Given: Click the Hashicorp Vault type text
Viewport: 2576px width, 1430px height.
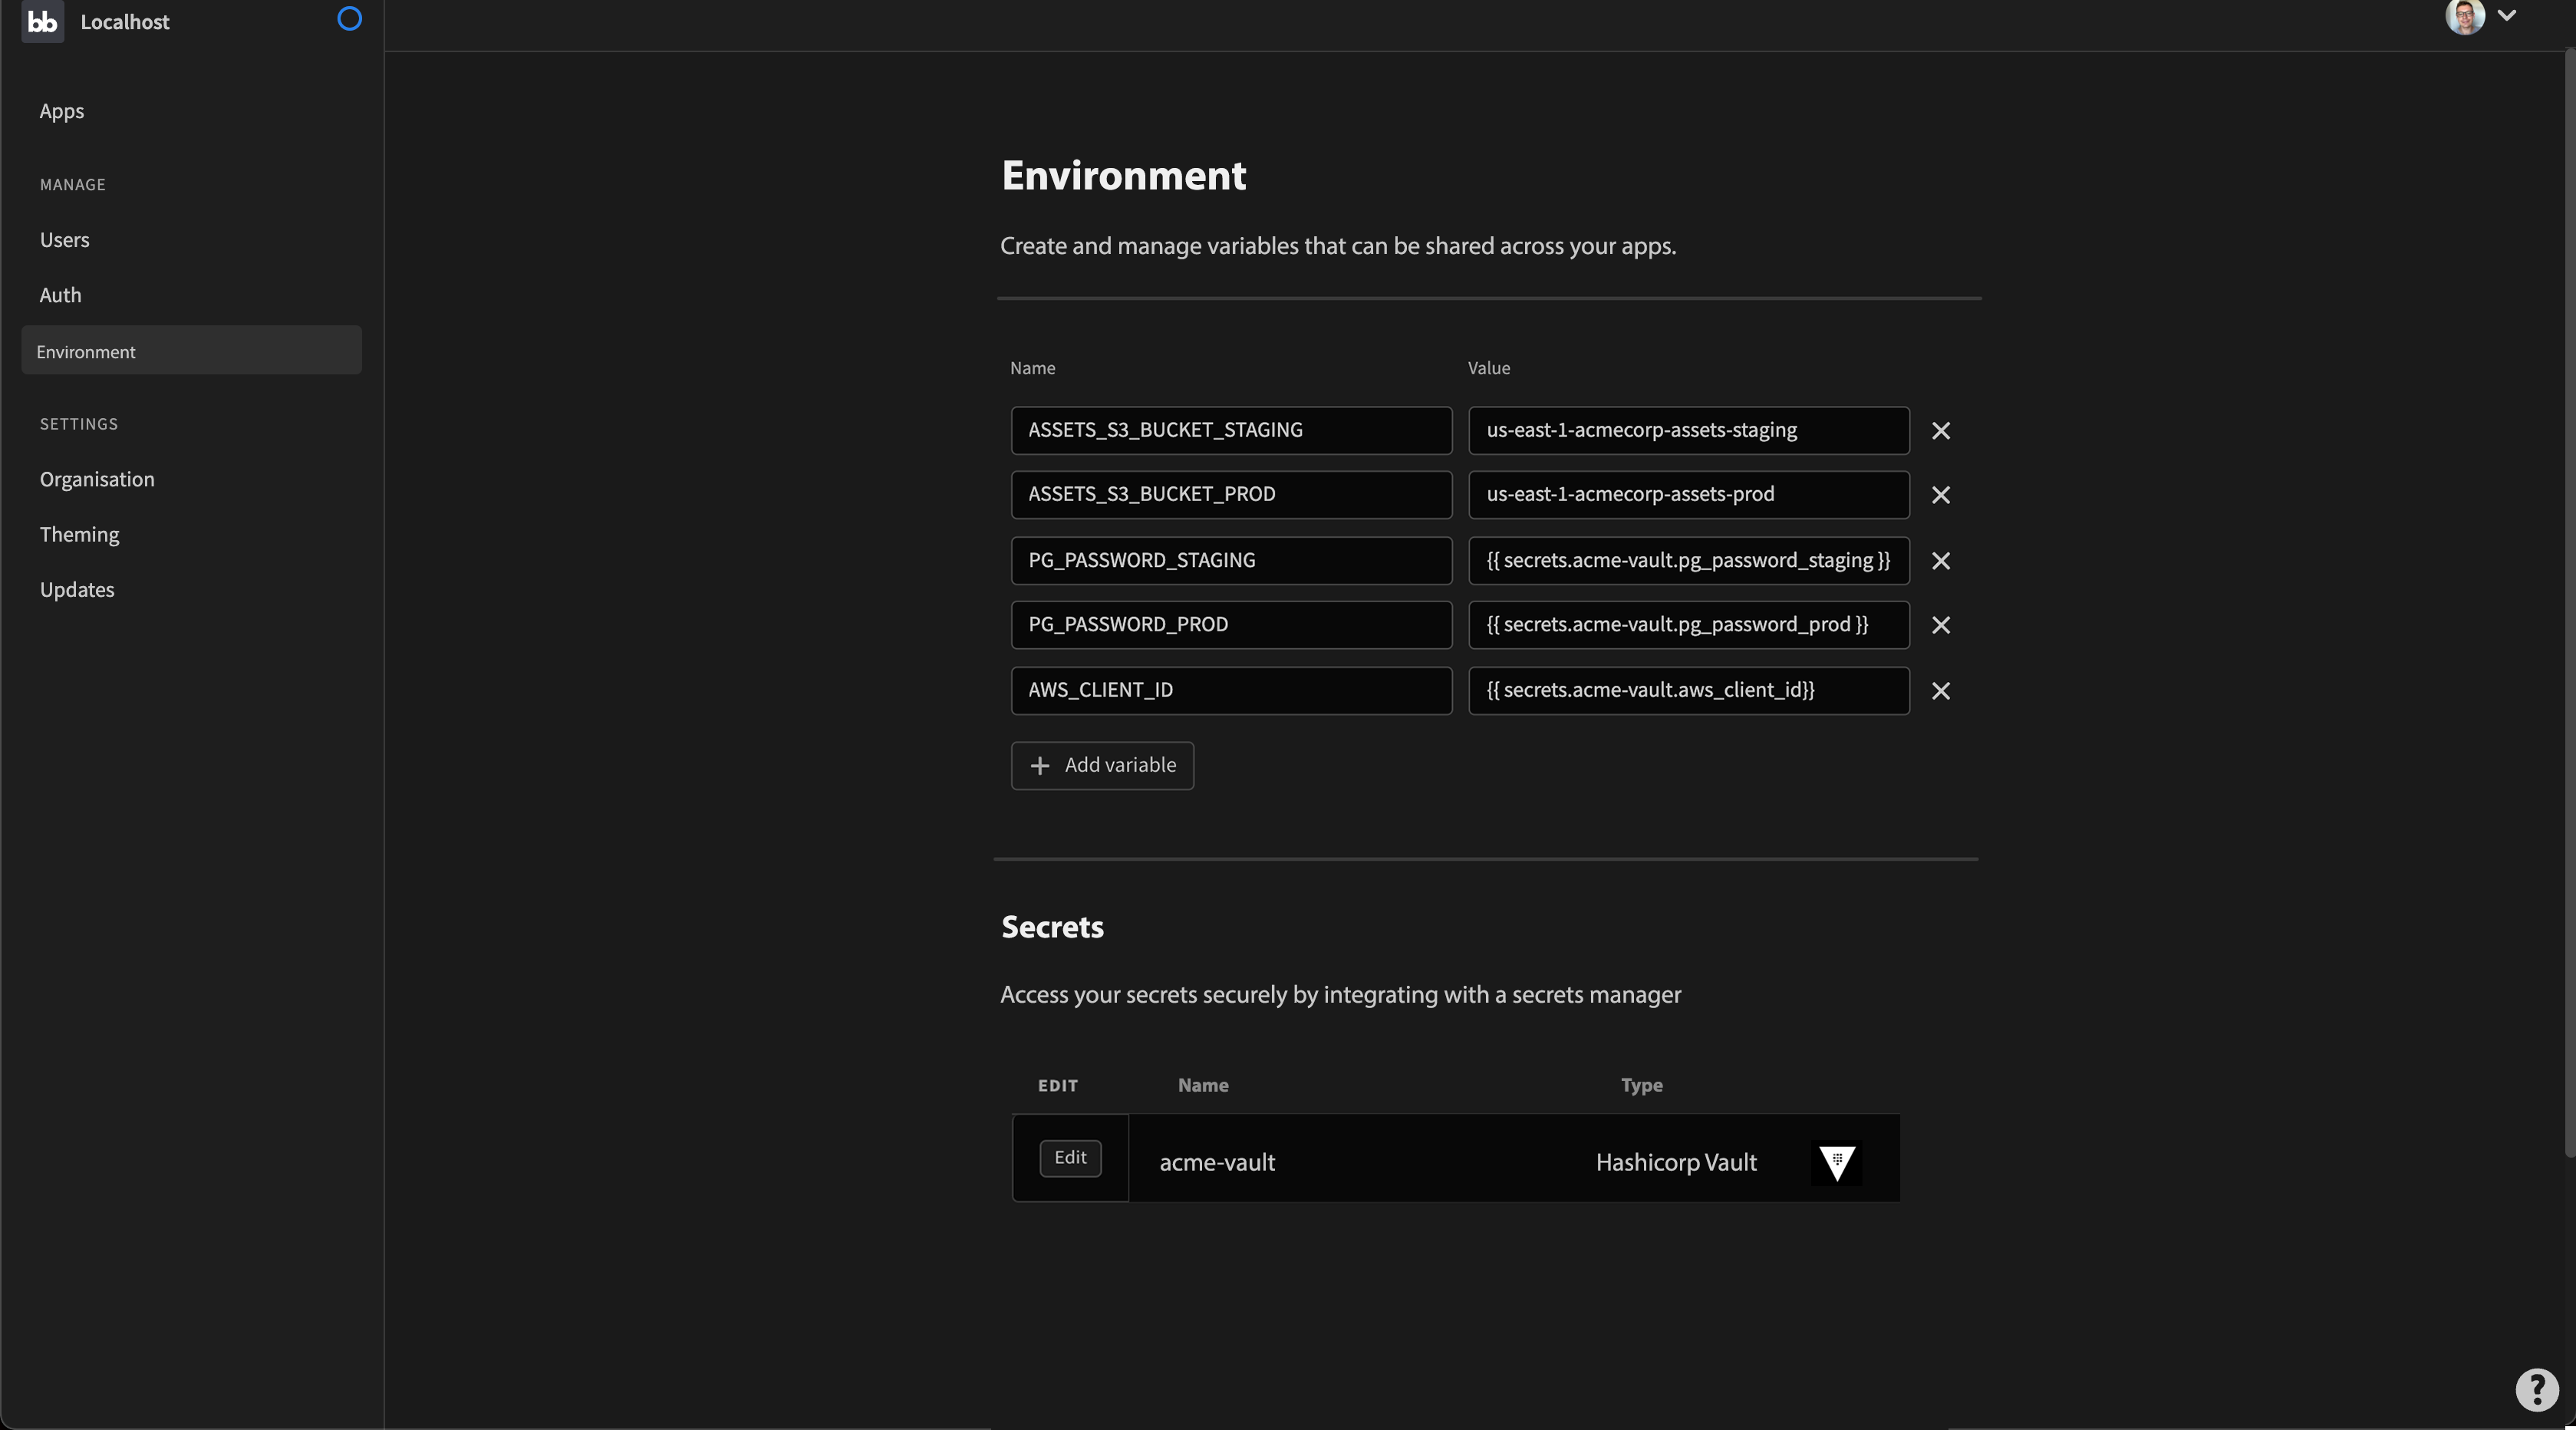Looking at the screenshot, I should point(1676,1162).
